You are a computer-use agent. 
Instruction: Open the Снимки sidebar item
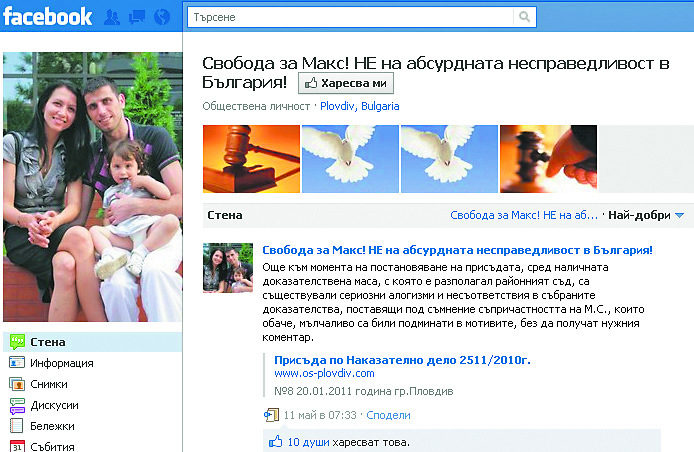pos(49,384)
